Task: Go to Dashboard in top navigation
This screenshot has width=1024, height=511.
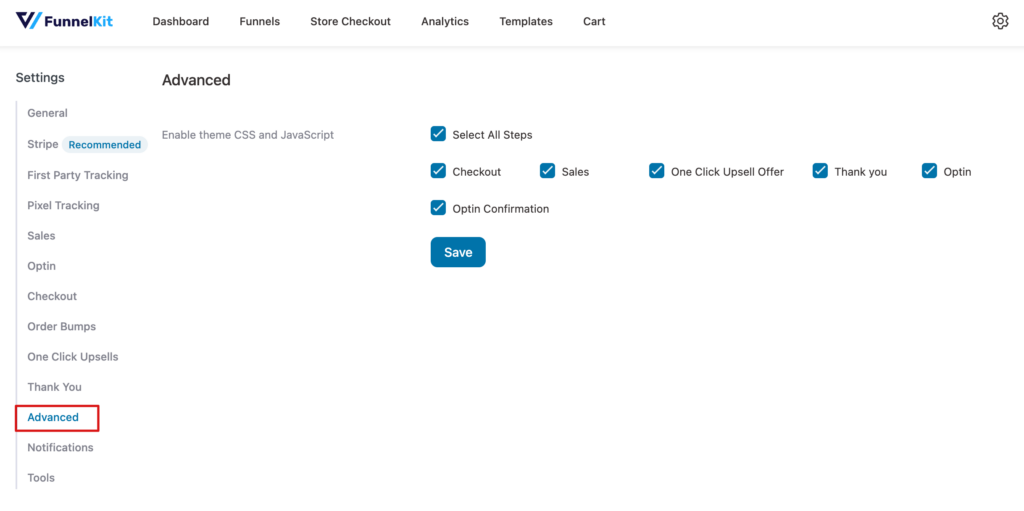Action: (x=181, y=22)
